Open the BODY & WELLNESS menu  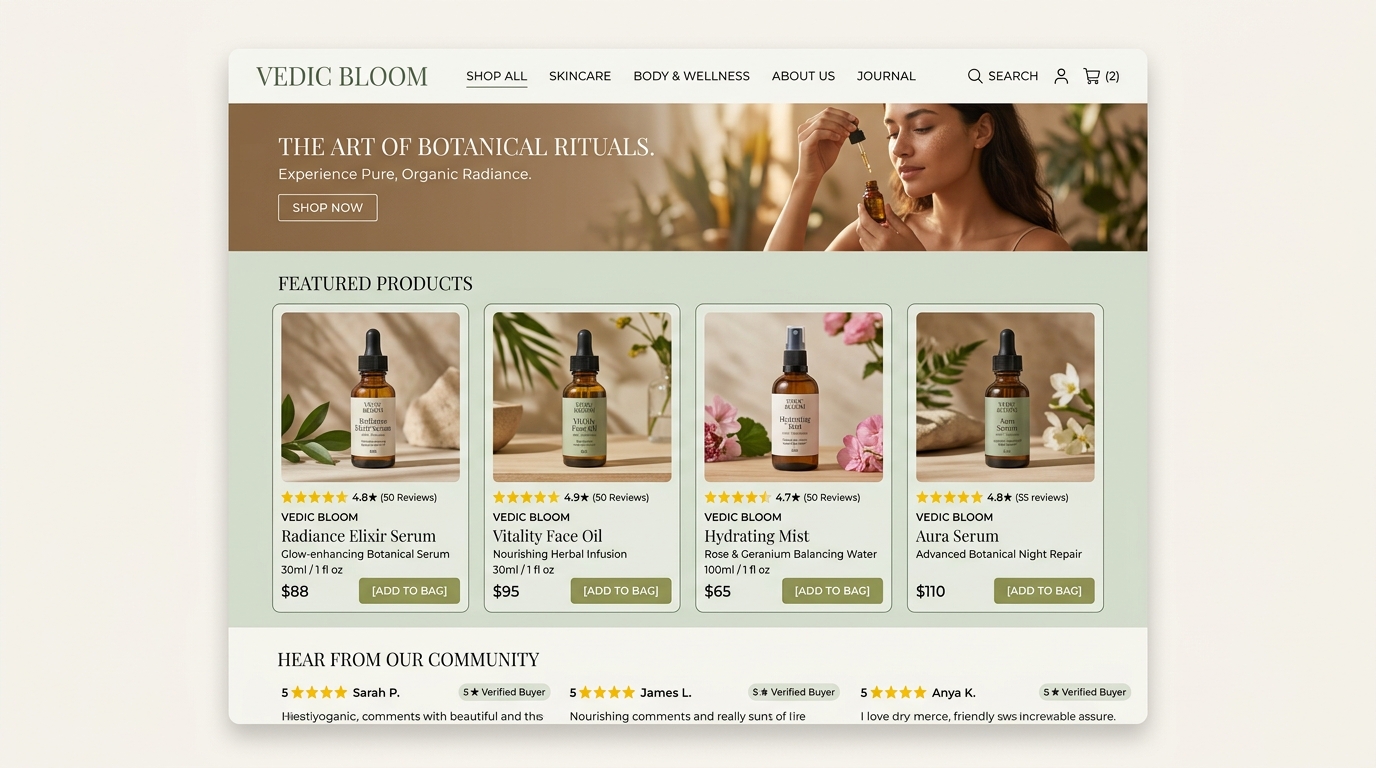pyautogui.click(x=691, y=76)
